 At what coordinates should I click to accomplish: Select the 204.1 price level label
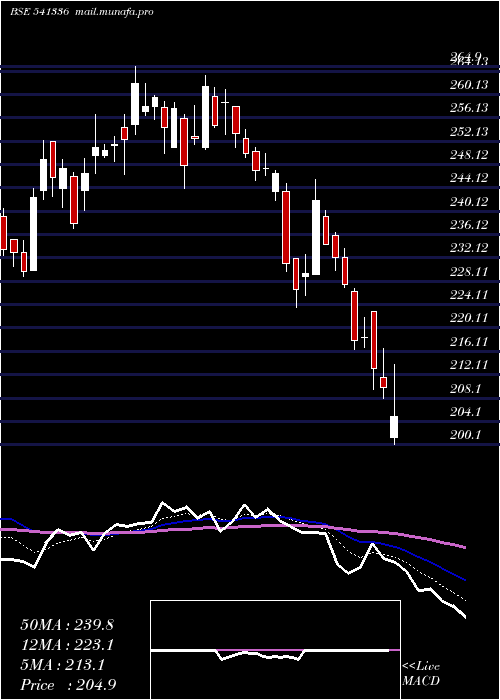click(x=465, y=412)
